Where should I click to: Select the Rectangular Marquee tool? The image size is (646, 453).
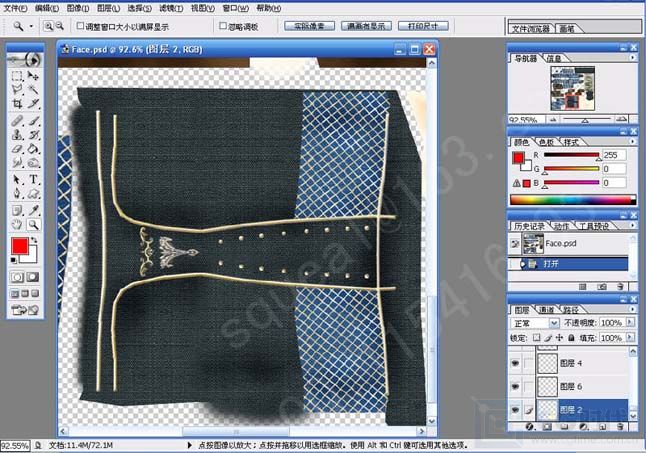17,74
